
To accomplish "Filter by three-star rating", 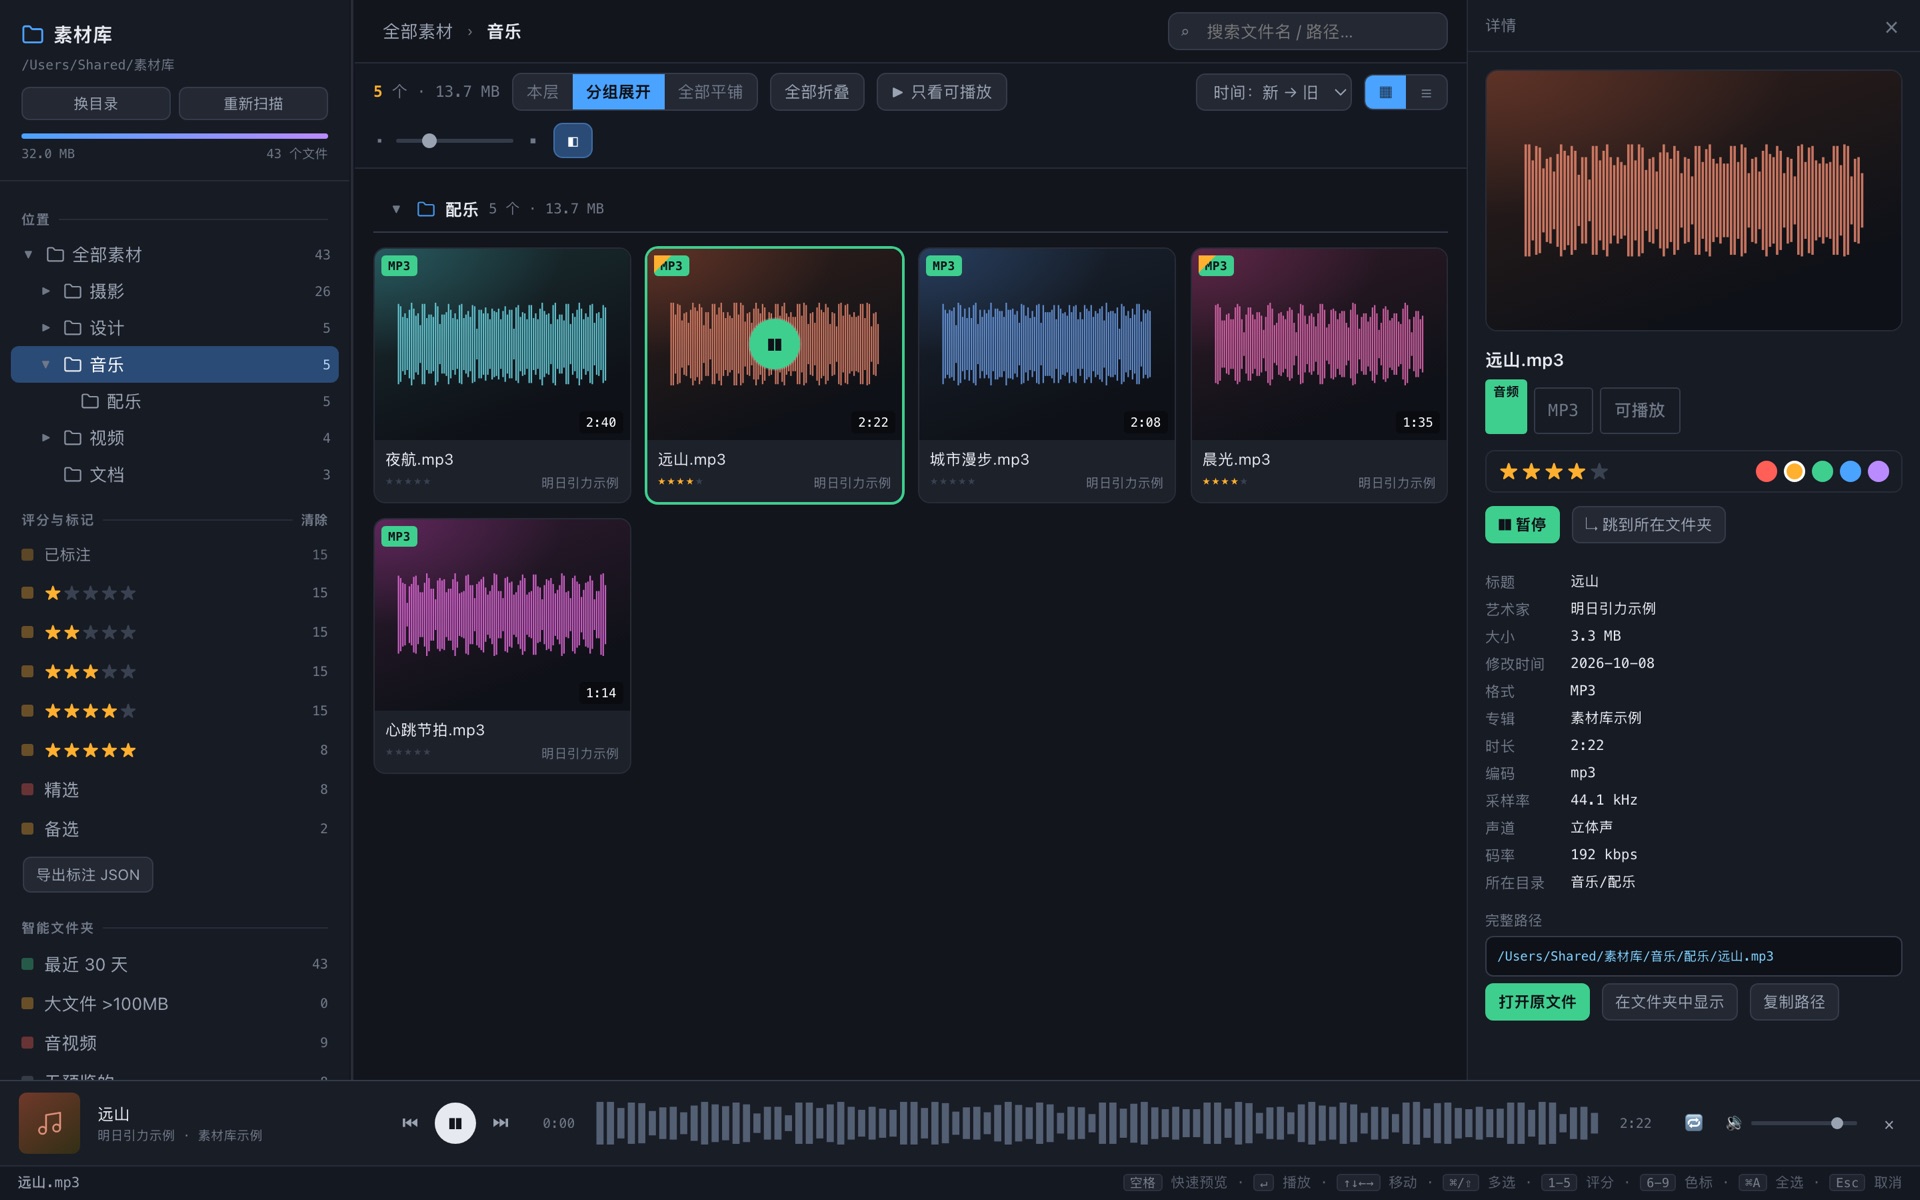I will 174,672.
